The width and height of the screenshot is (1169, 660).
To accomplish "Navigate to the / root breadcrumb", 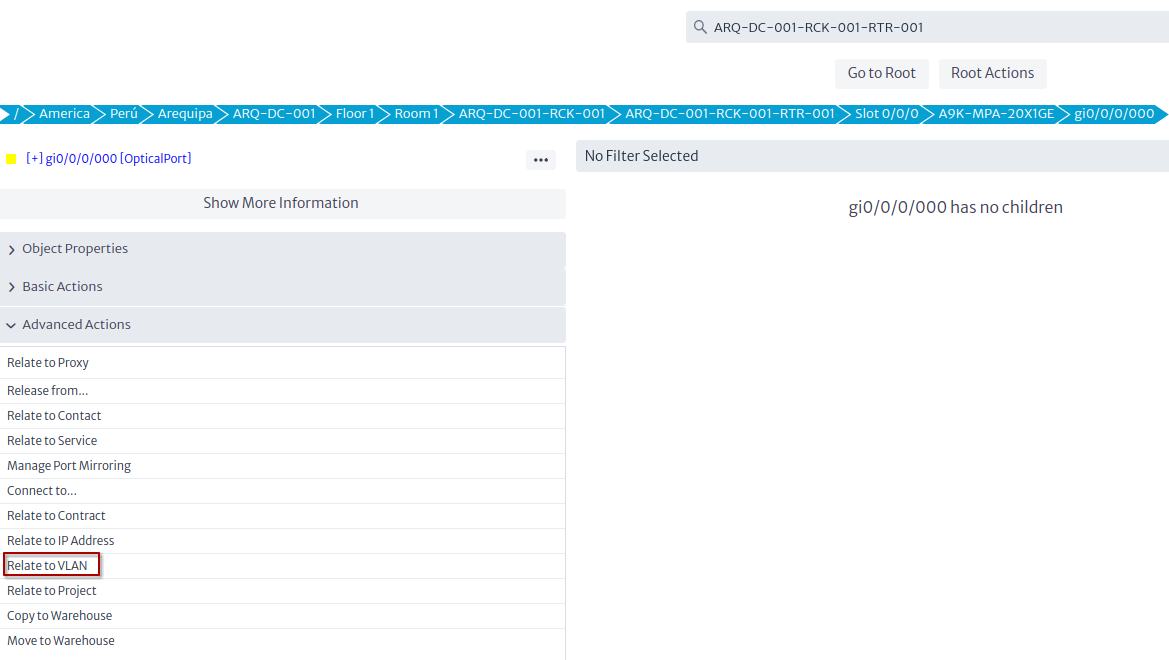I will point(16,114).
